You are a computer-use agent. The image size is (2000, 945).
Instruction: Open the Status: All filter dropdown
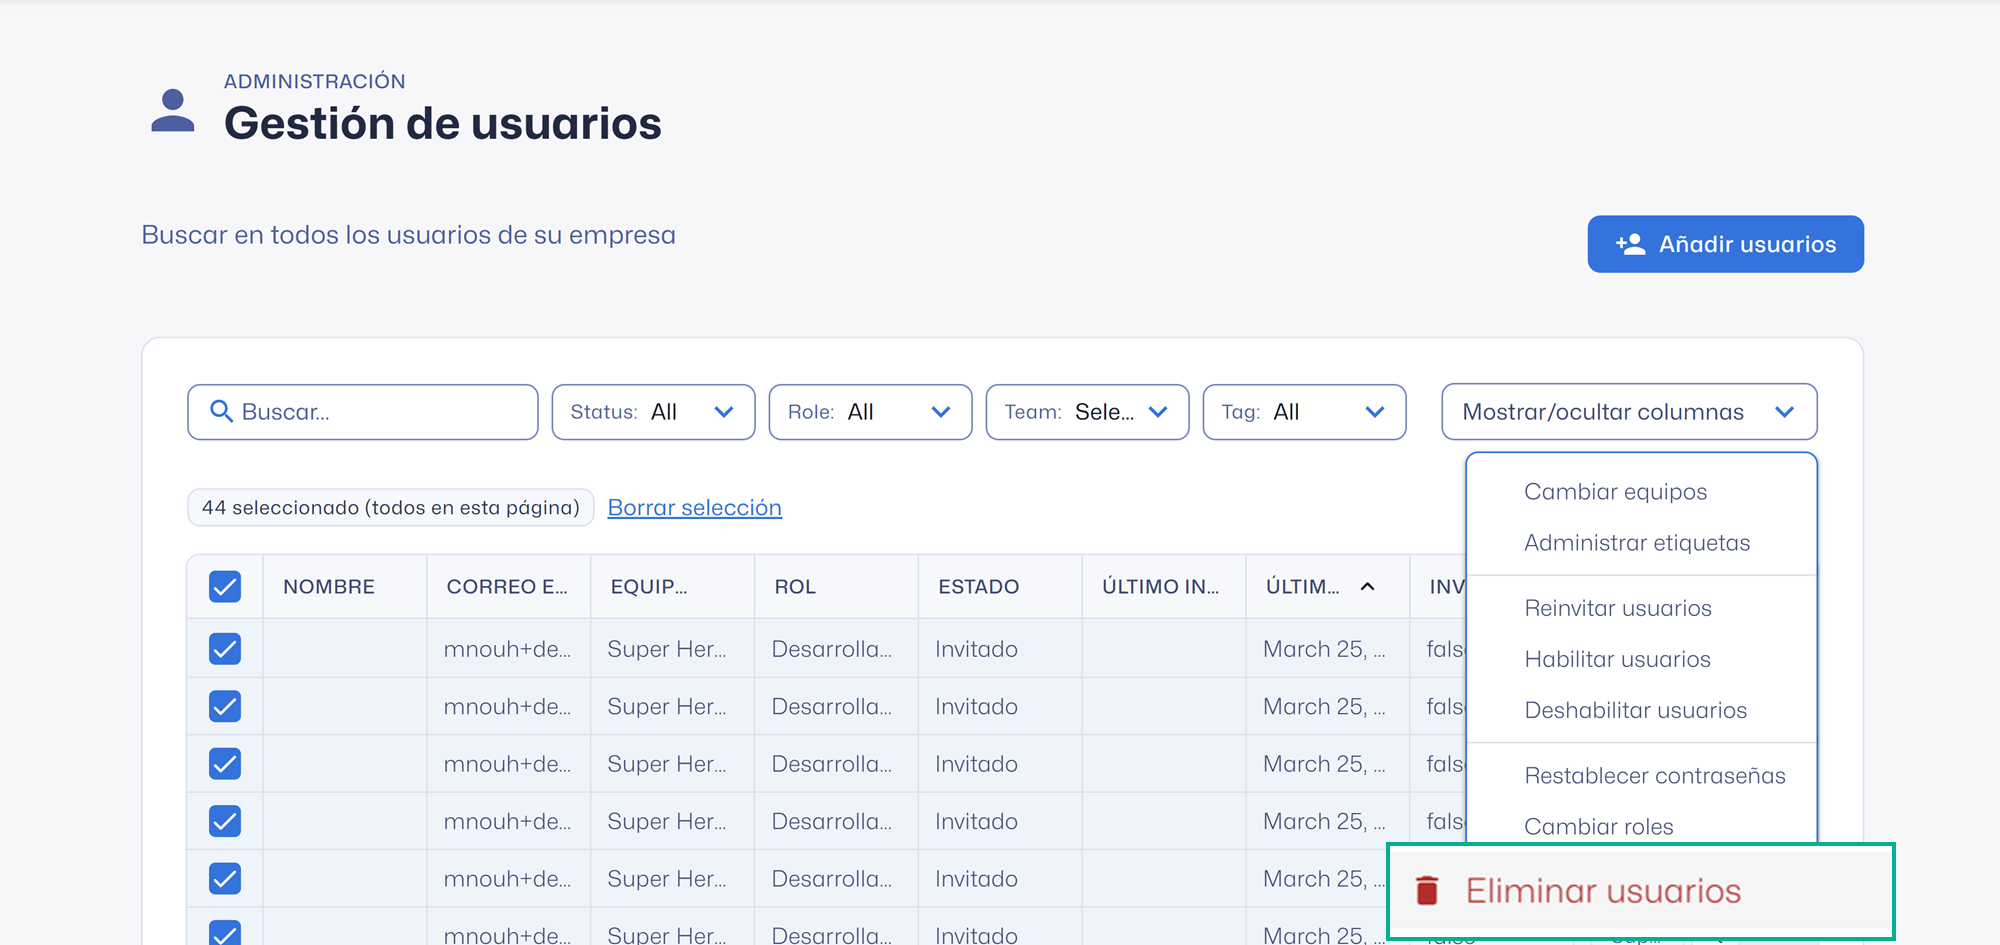click(653, 412)
